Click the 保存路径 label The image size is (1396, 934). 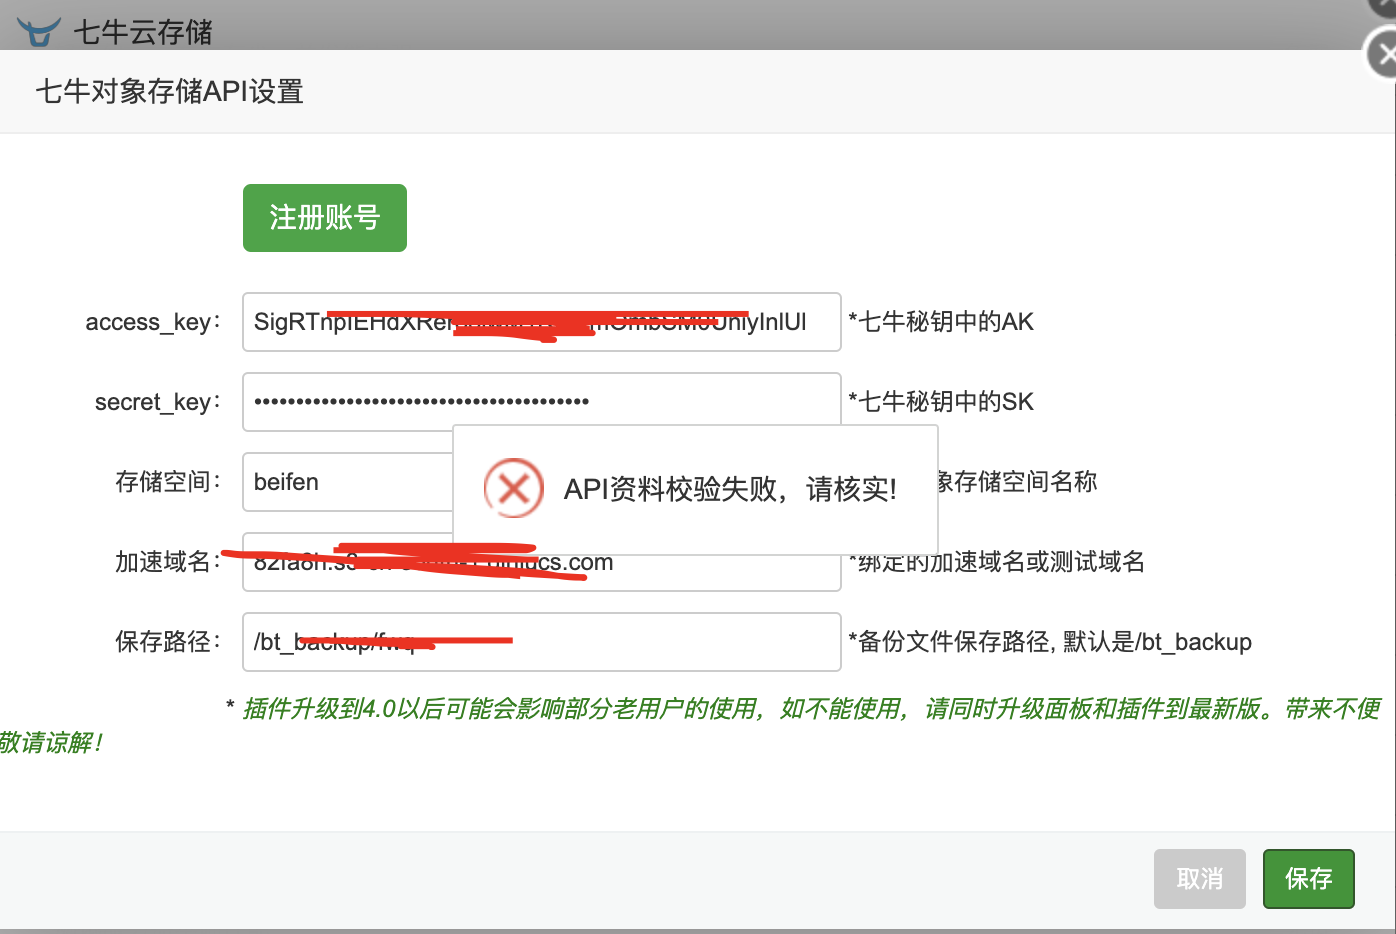pyautogui.click(x=168, y=642)
